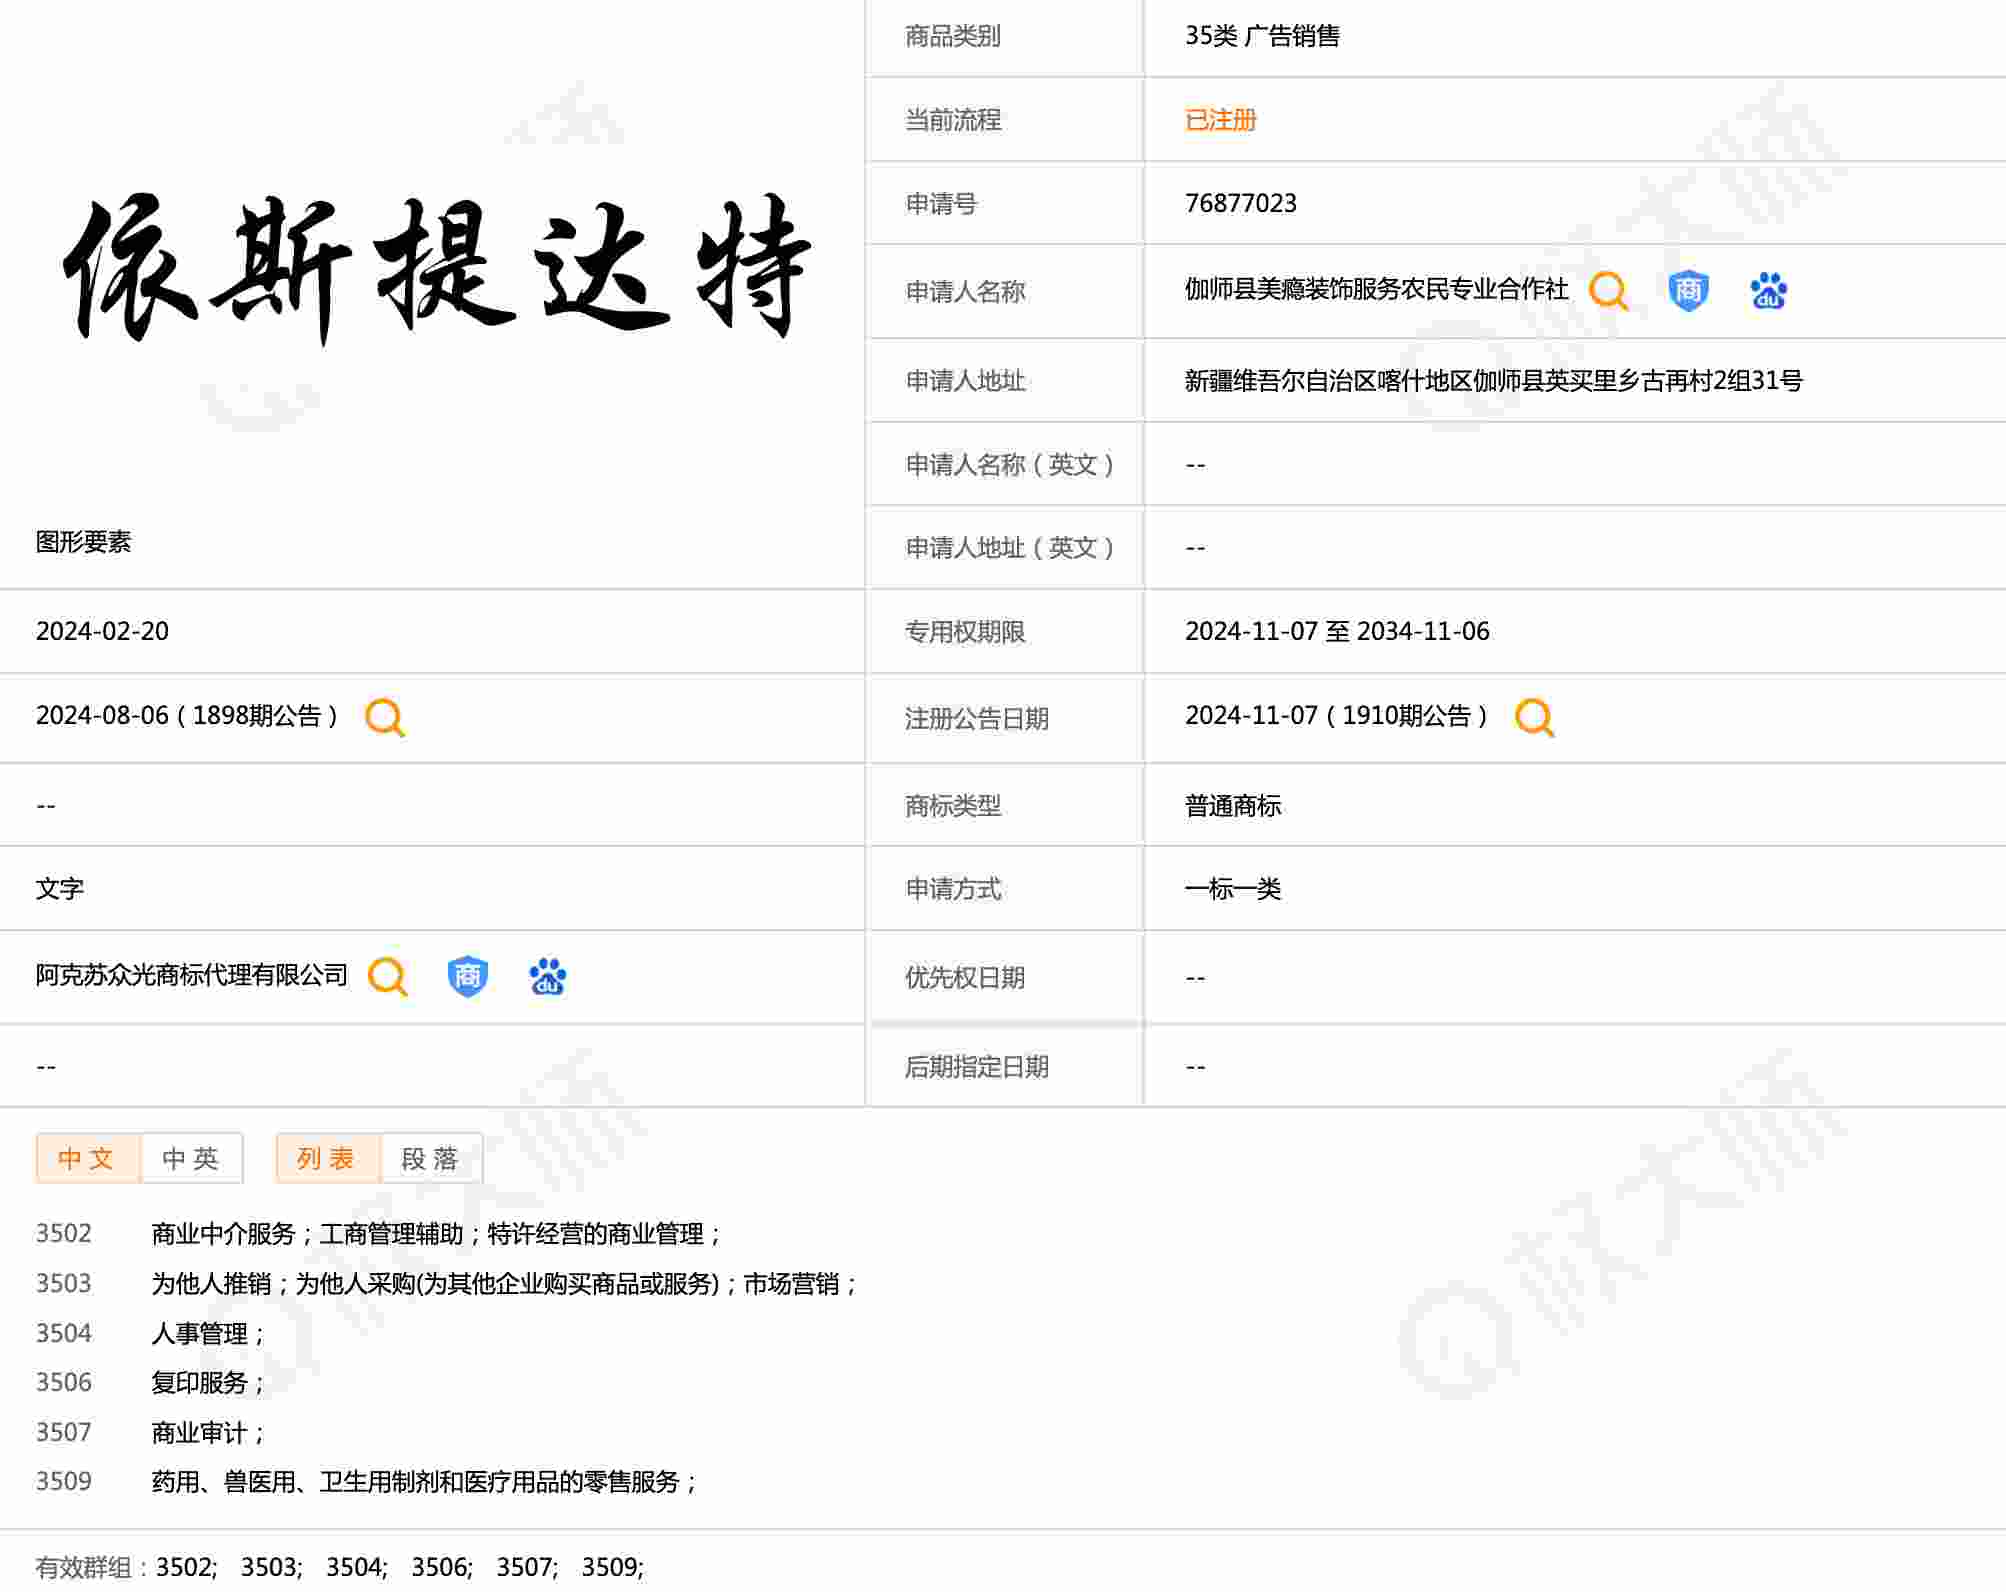
Task: Click the Baidu paw icon beside the agency name
Action: pos(547,976)
